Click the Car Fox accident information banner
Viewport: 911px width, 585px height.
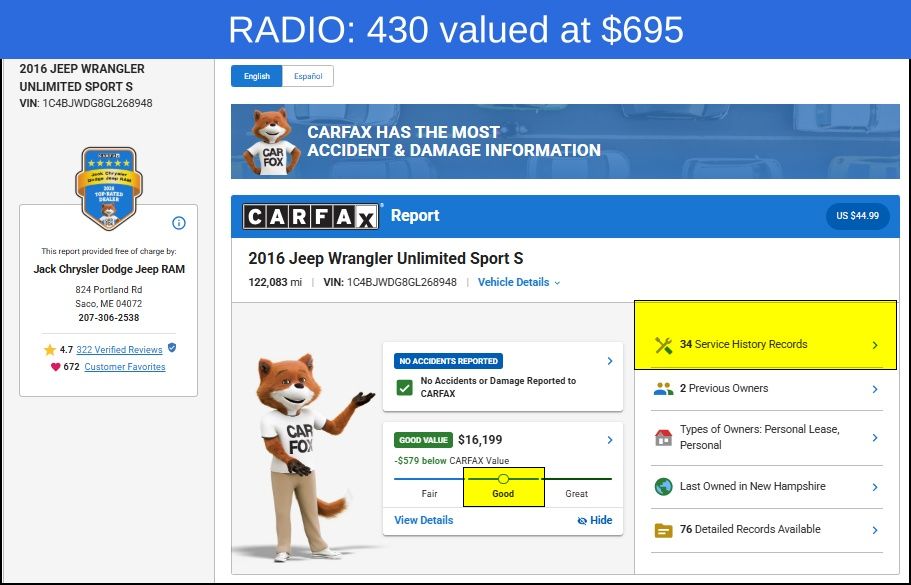(565, 141)
